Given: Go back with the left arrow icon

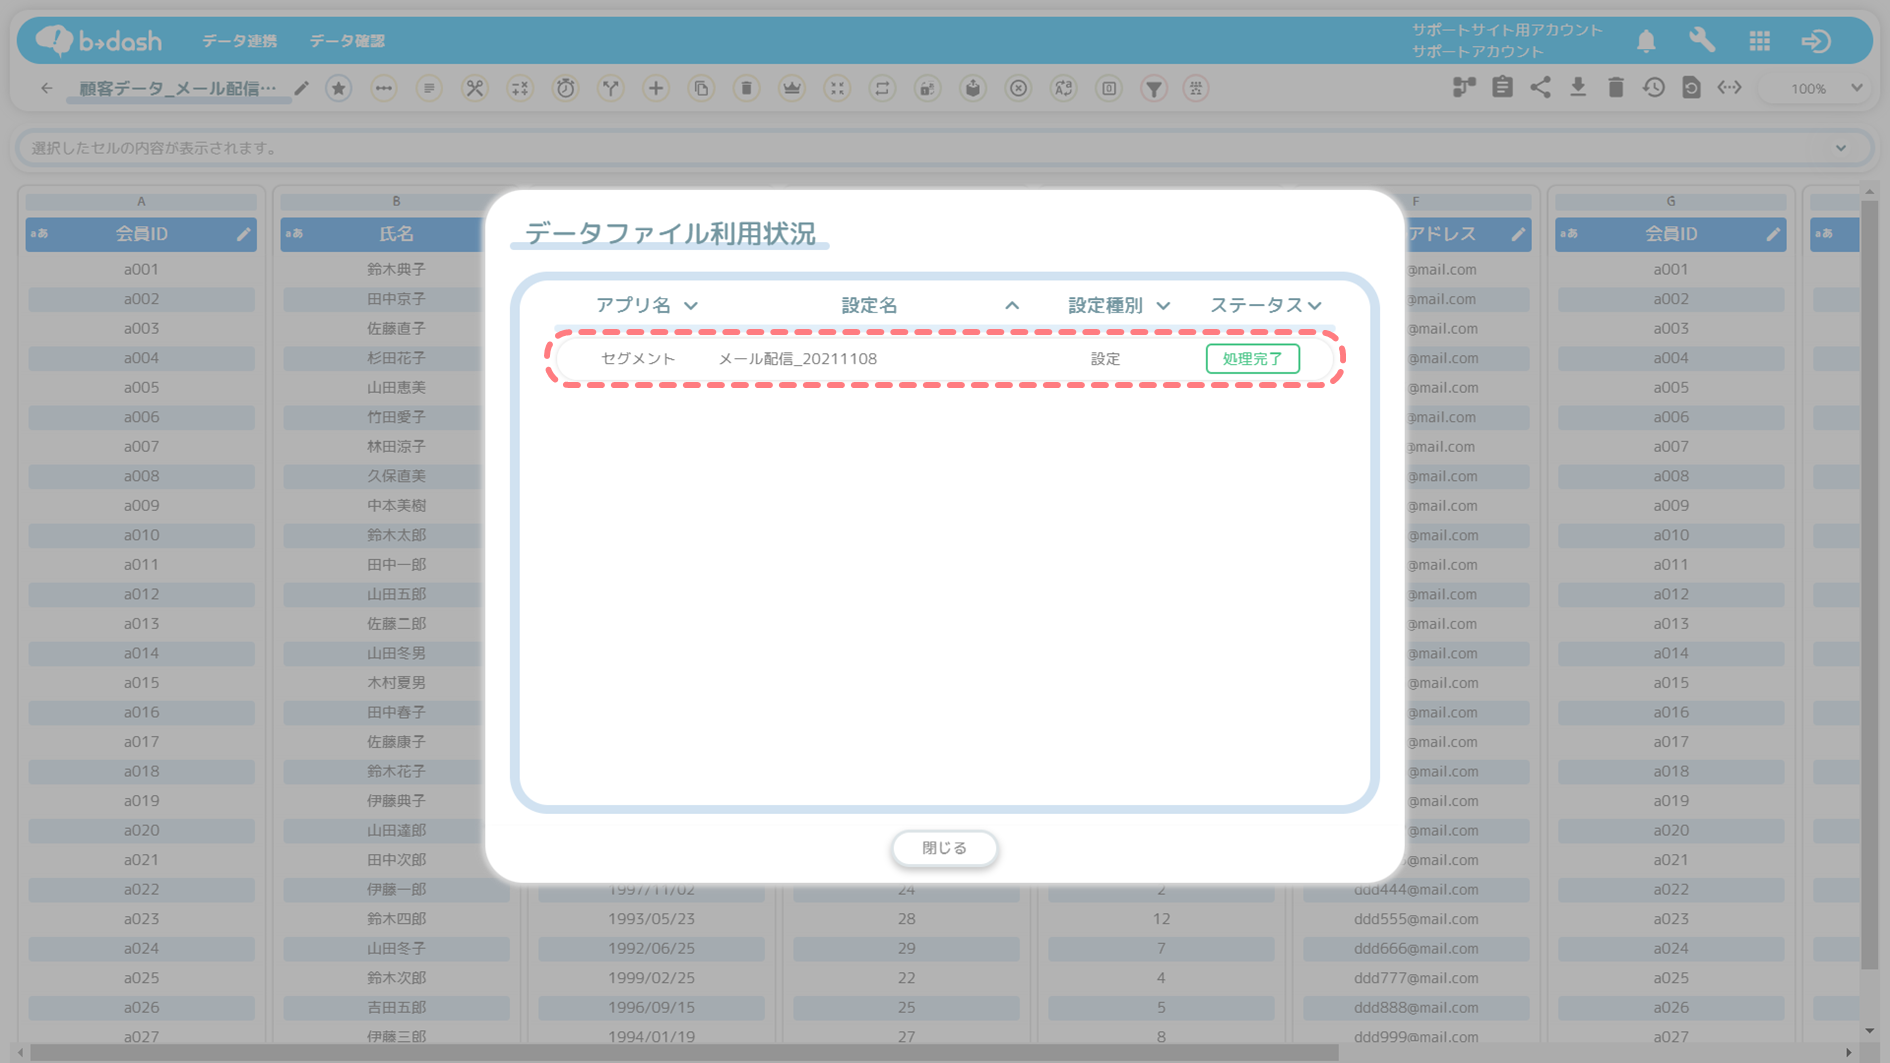Looking at the screenshot, I should click(47, 88).
